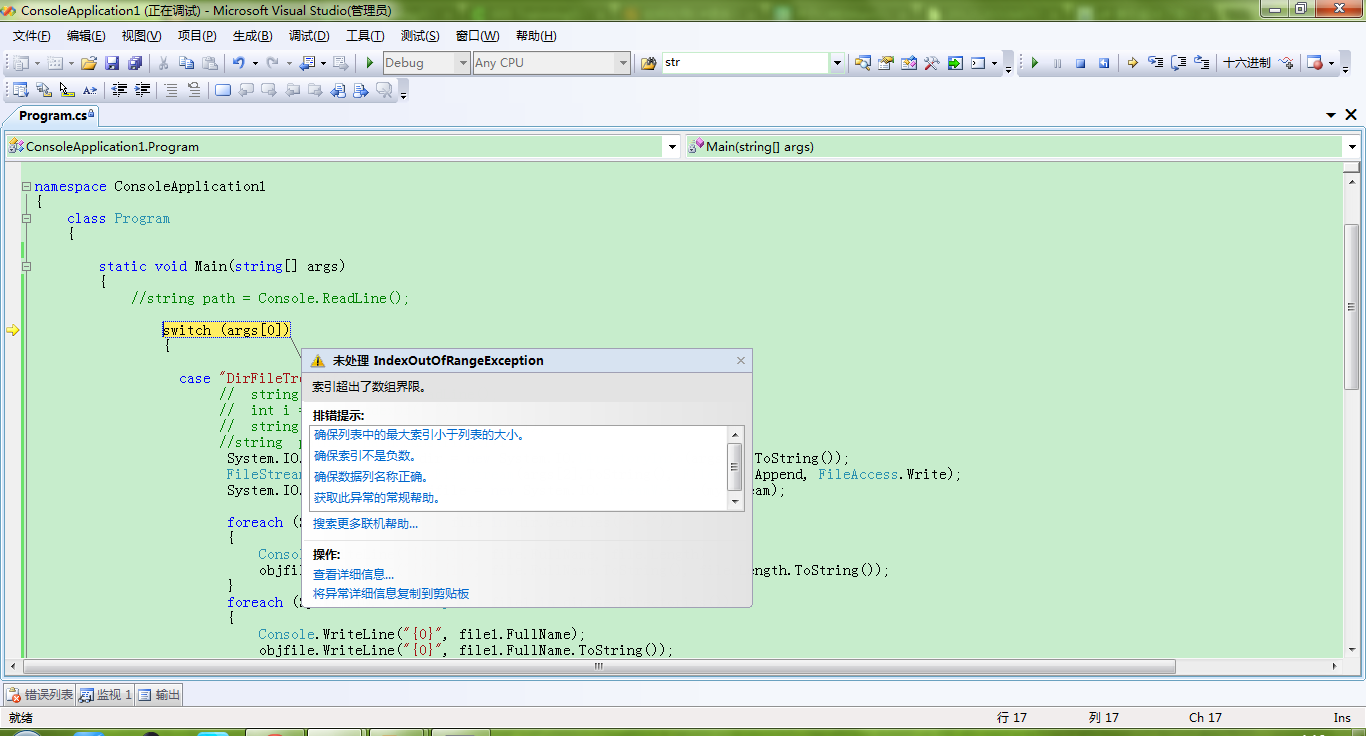Continue debugging with the green play icon
The height and width of the screenshot is (736, 1366).
[1035, 63]
